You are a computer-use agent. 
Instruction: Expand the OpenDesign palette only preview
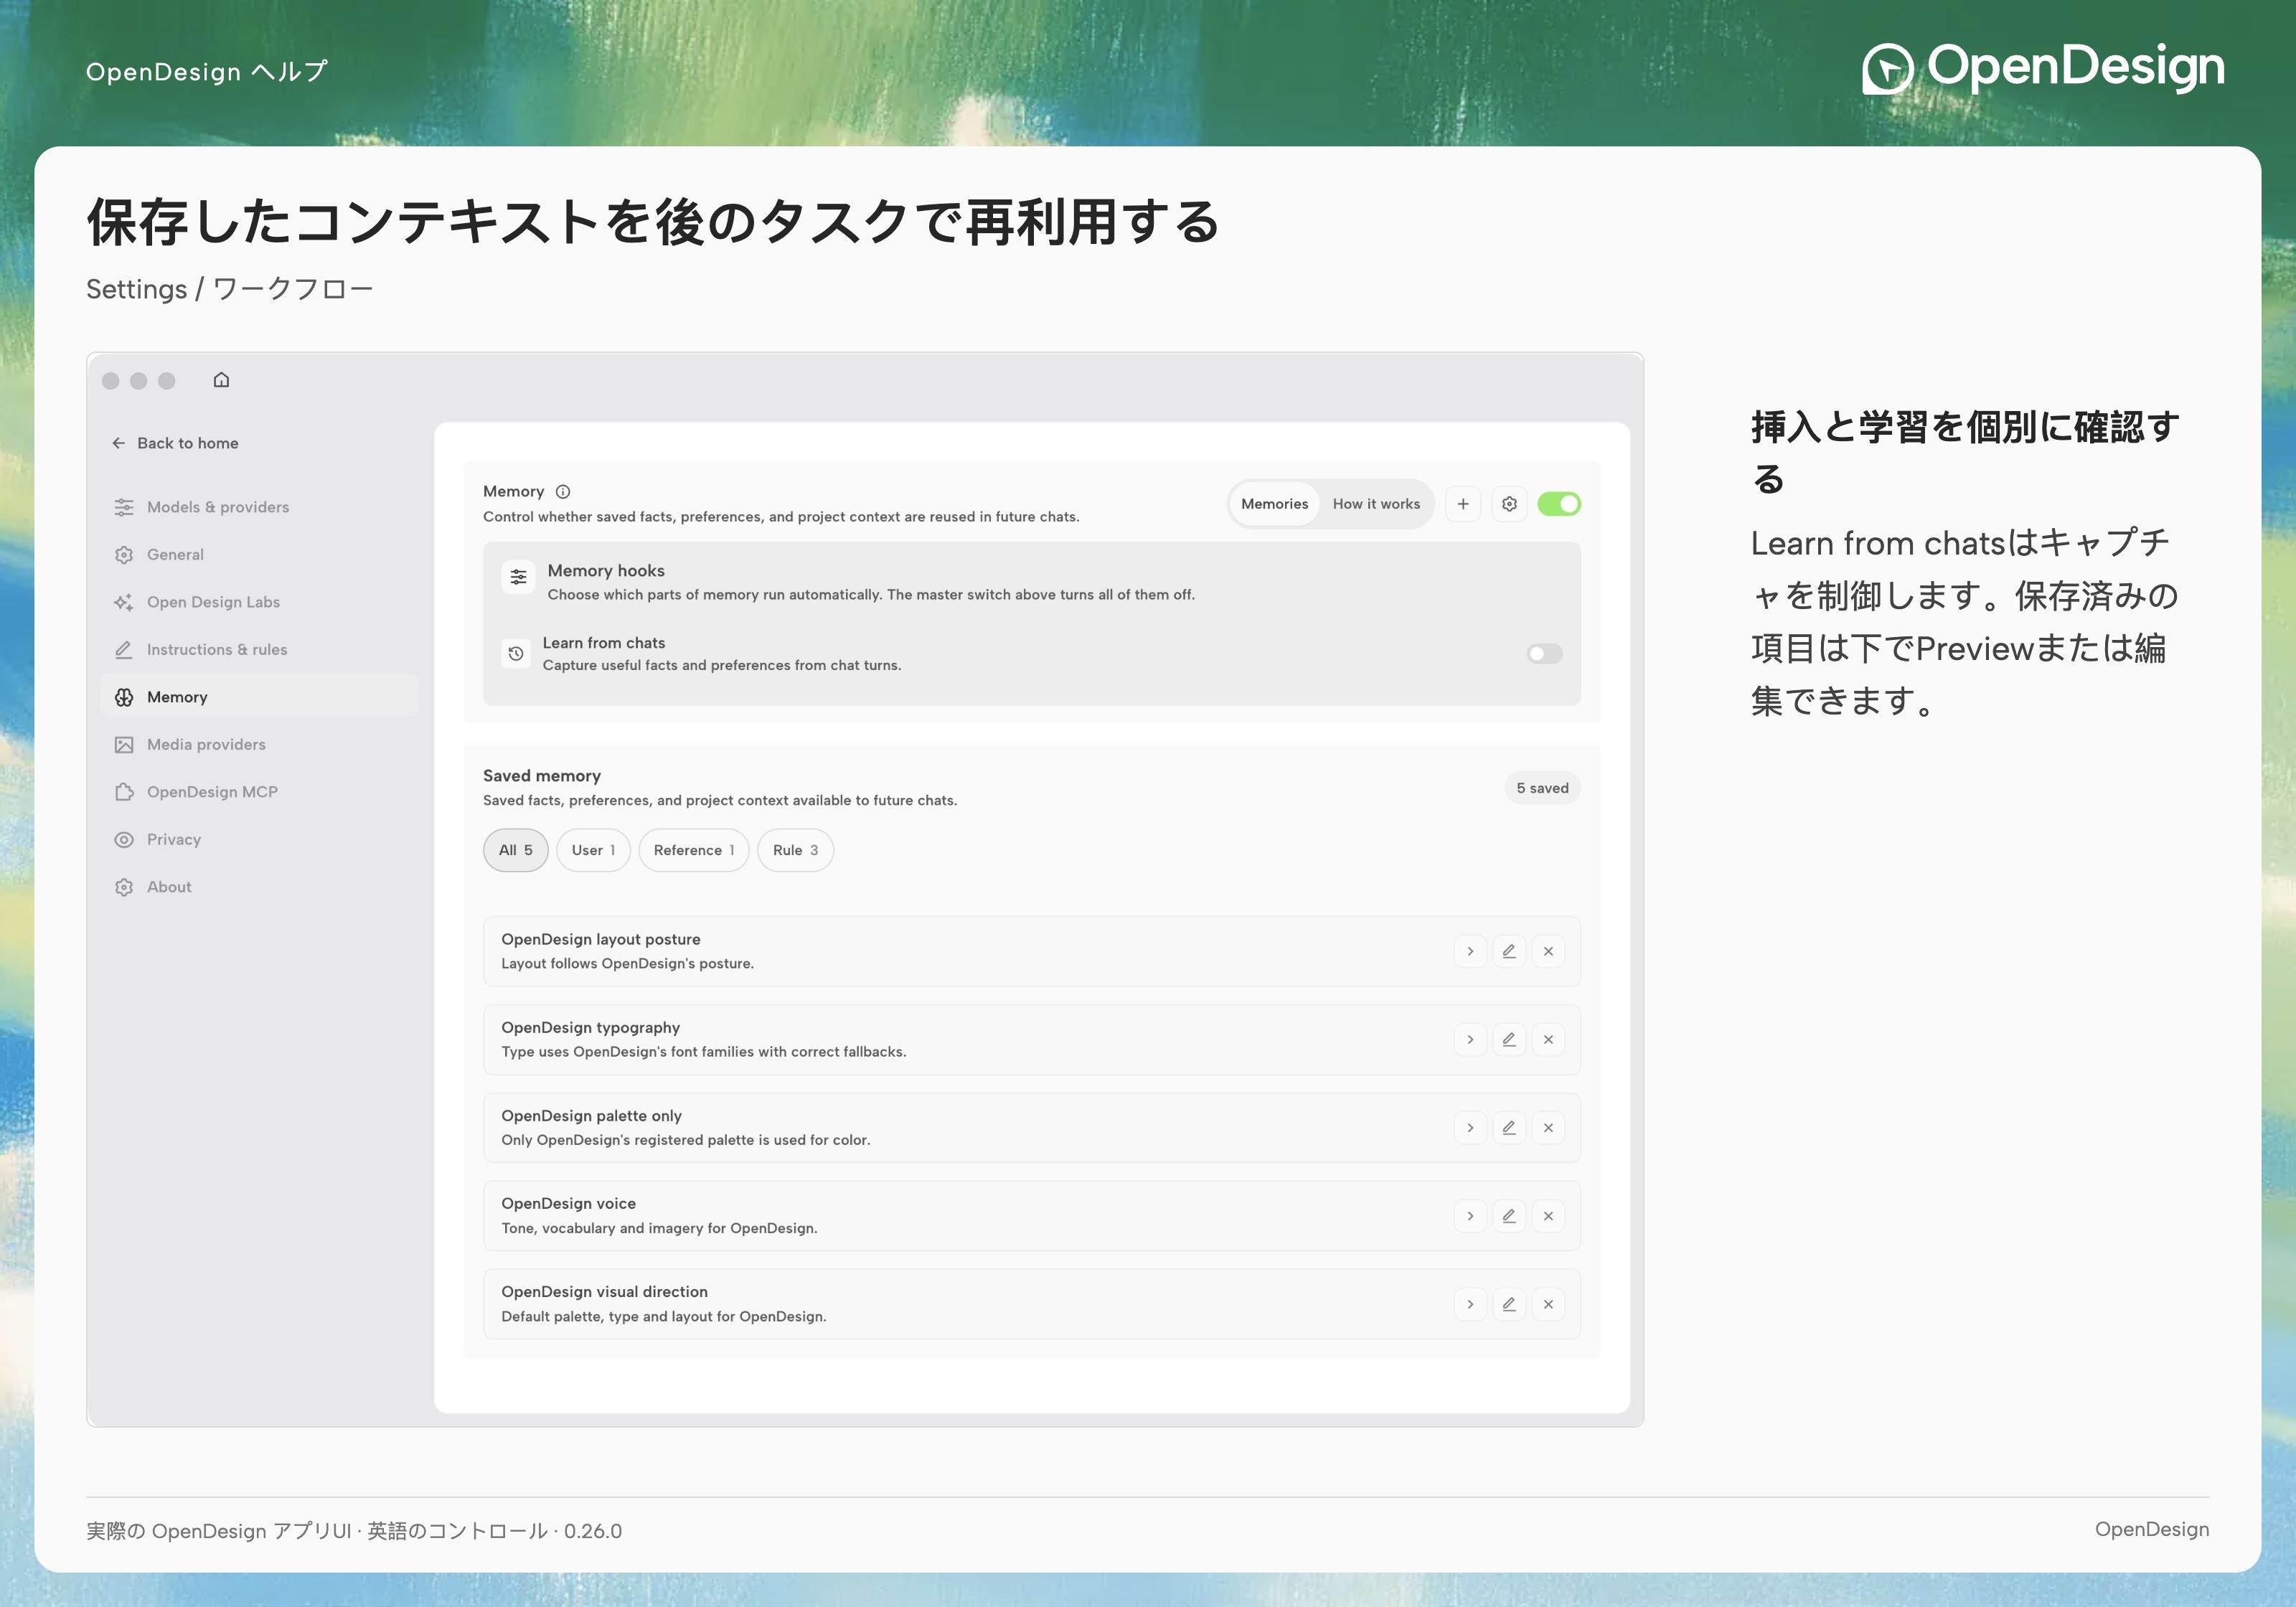pyautogui.click(x=1470, y=1128)
